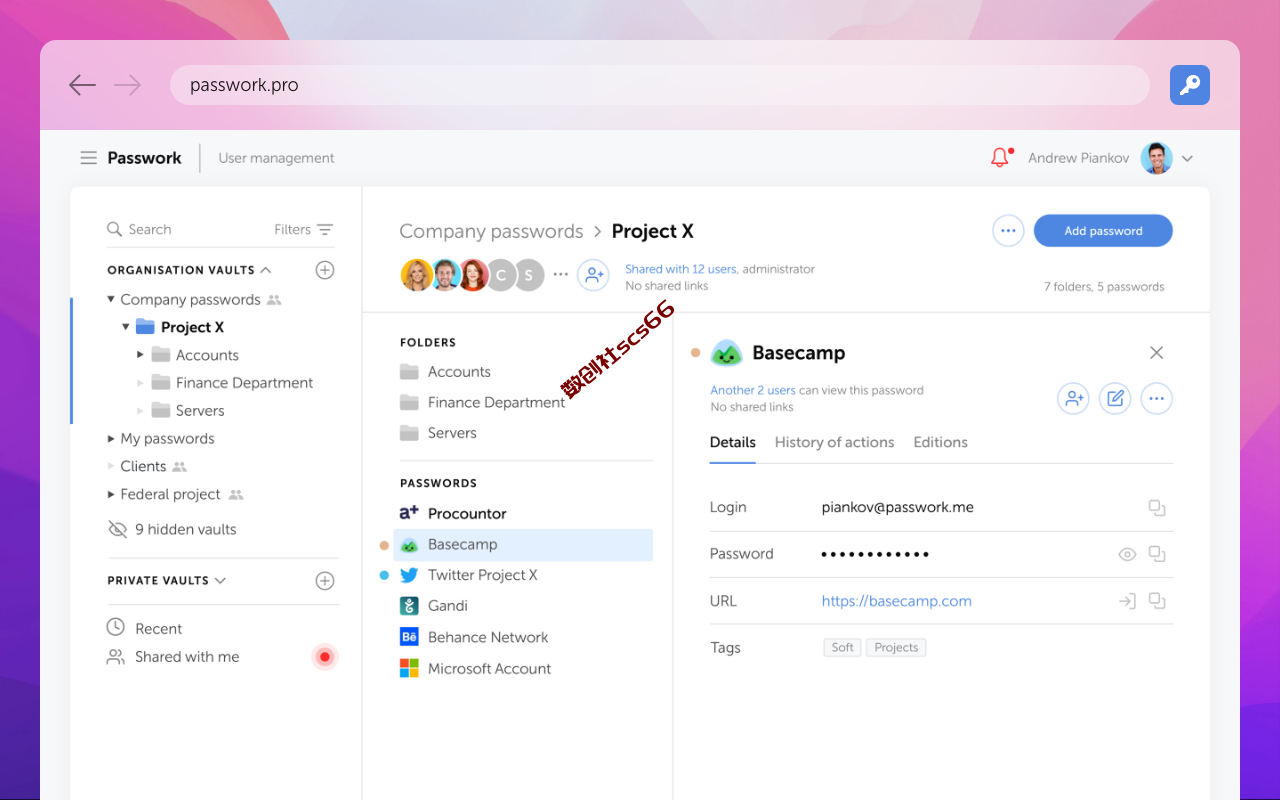The height and width of the screenshot is (800, 1280).
Task: Open the Shared with 12 users link
Action: (x=681, y=269)
